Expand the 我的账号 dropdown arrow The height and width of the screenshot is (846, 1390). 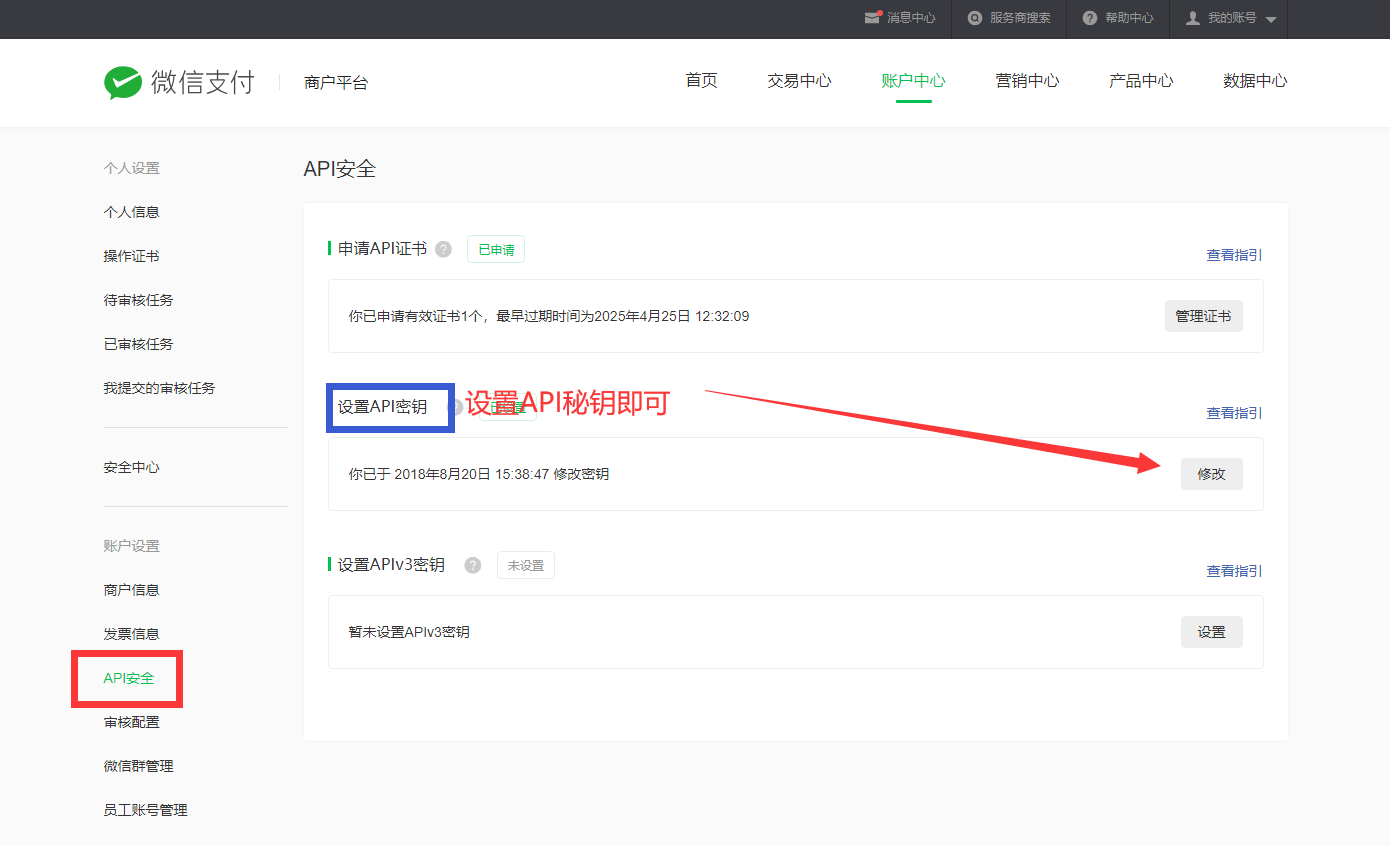coord(1270,19)
